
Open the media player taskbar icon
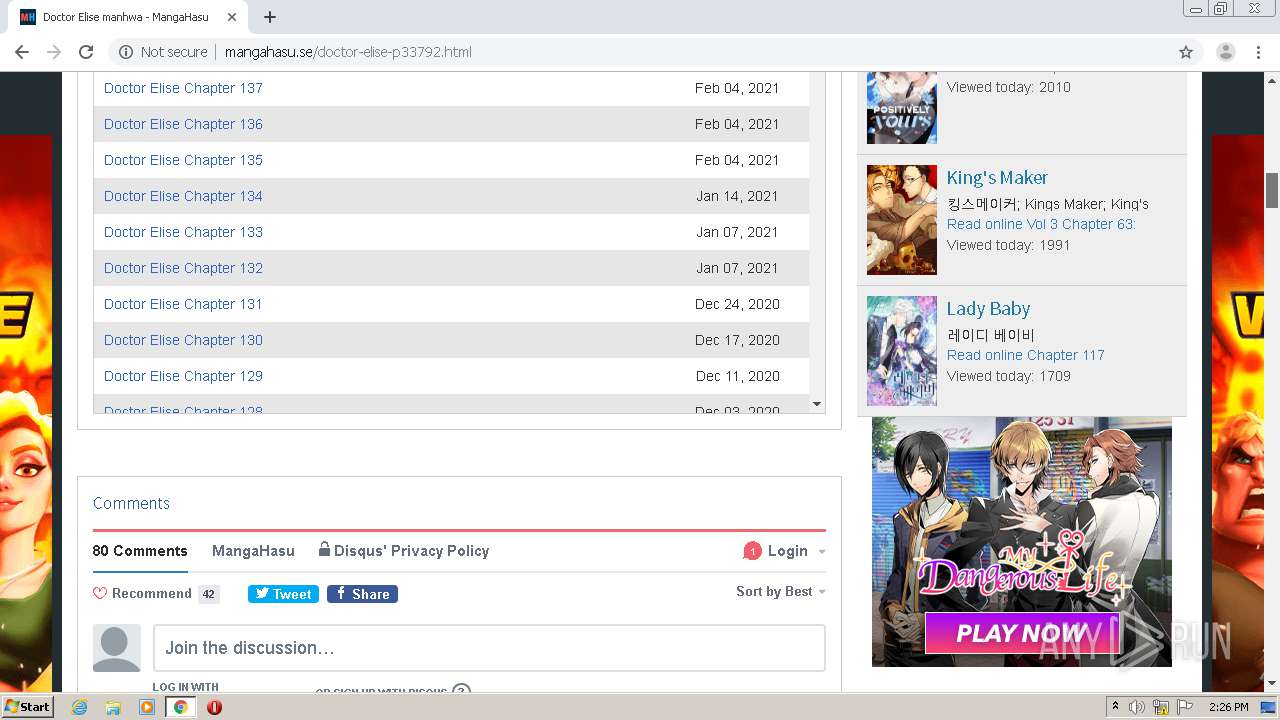click(147, 707)
